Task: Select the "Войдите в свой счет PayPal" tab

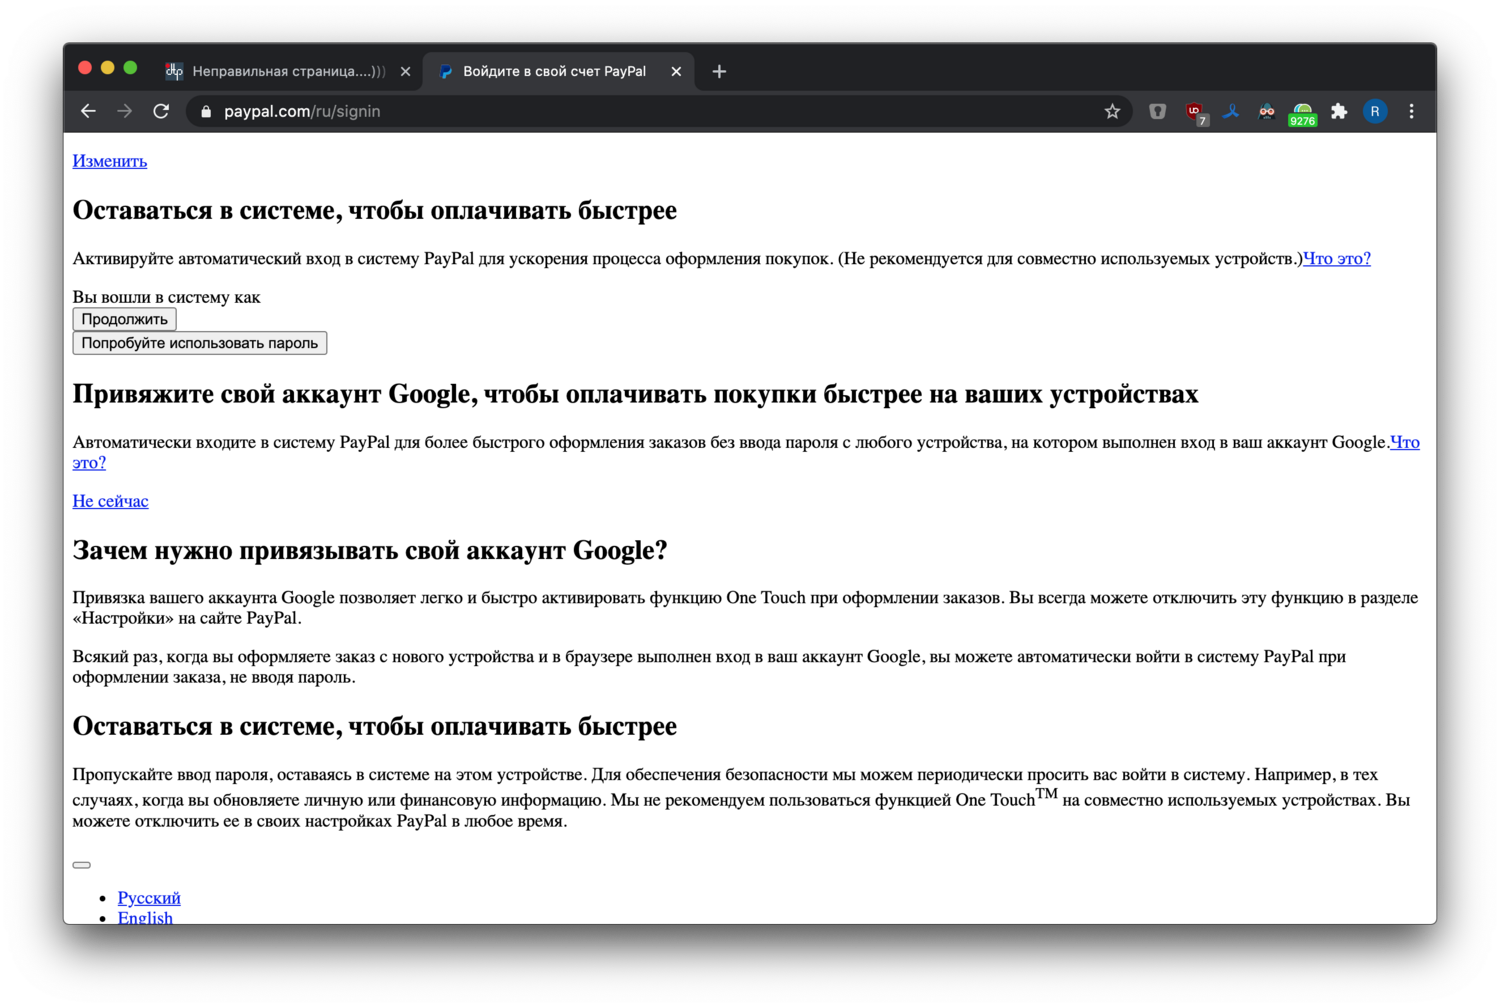Action: 560,72
